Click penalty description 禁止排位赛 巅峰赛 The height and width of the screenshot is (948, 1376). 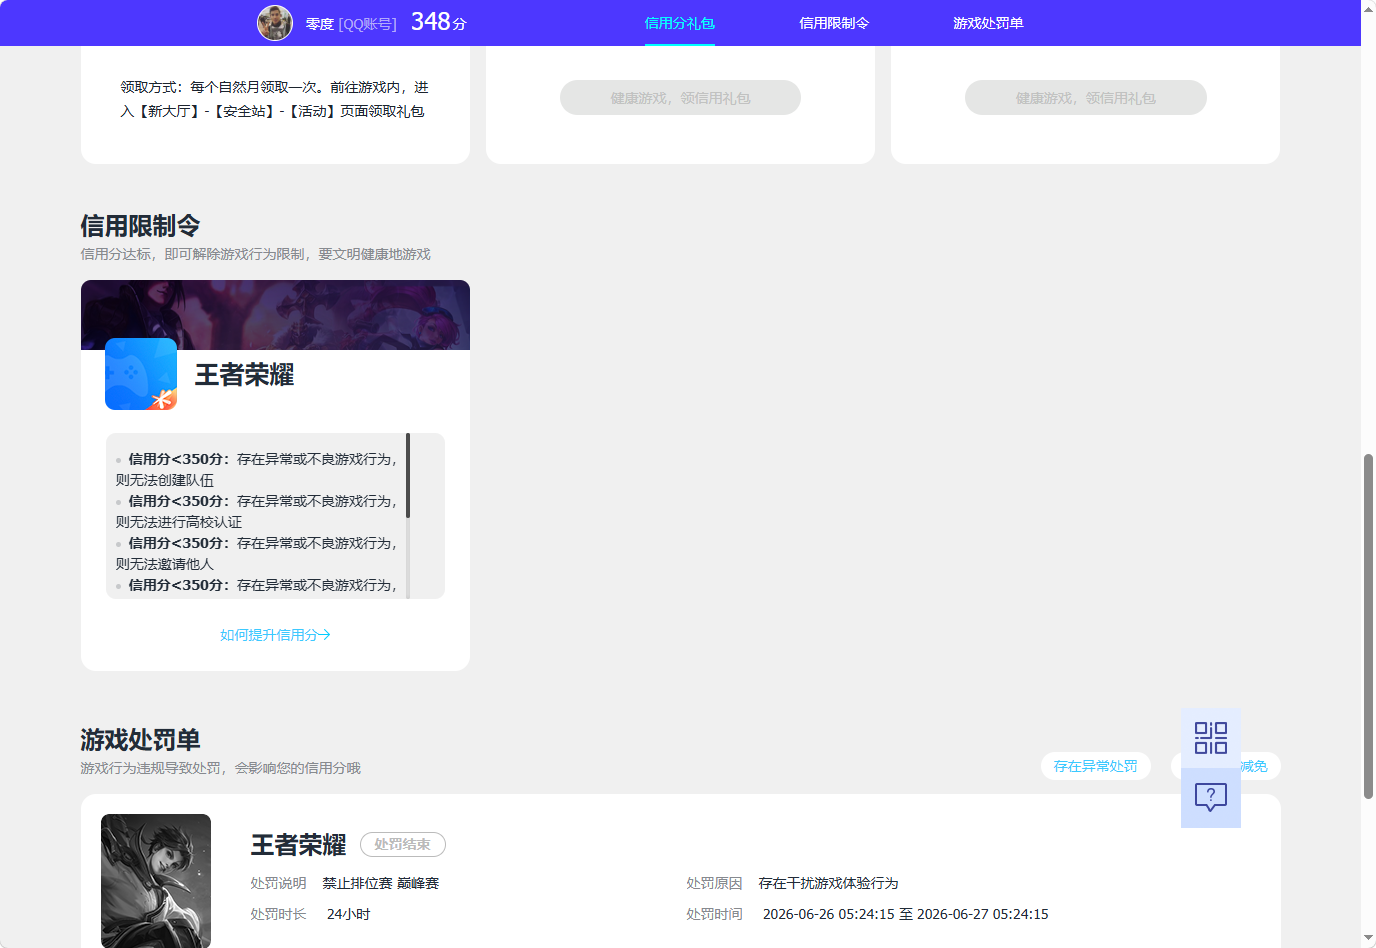[x=381, y=883]
